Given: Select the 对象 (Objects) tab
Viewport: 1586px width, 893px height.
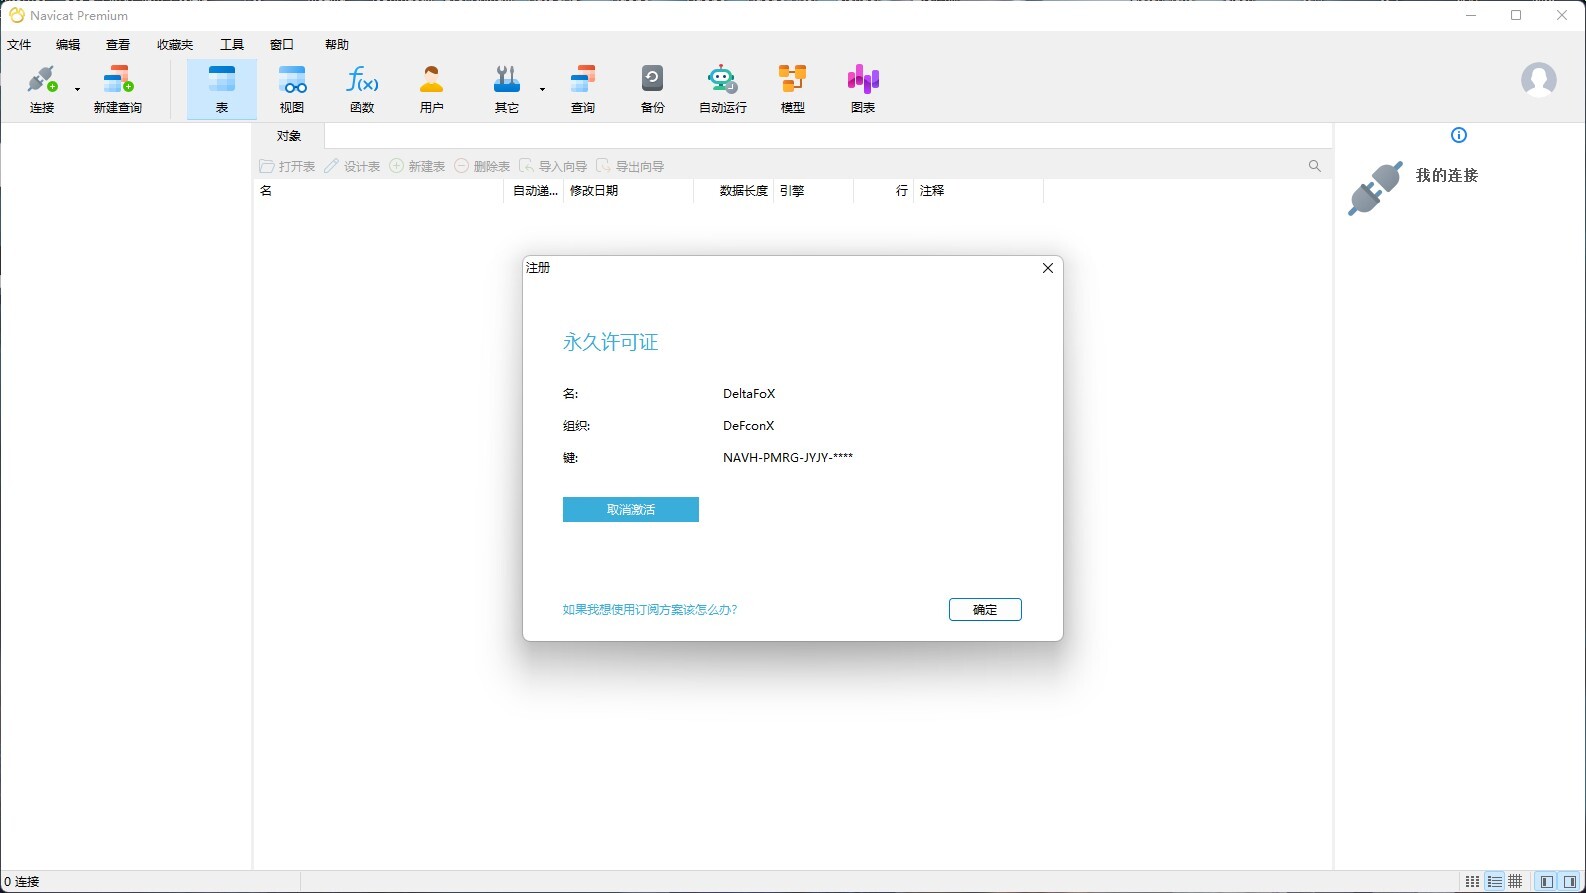Looking at the screenshot, I should [289, 136].
